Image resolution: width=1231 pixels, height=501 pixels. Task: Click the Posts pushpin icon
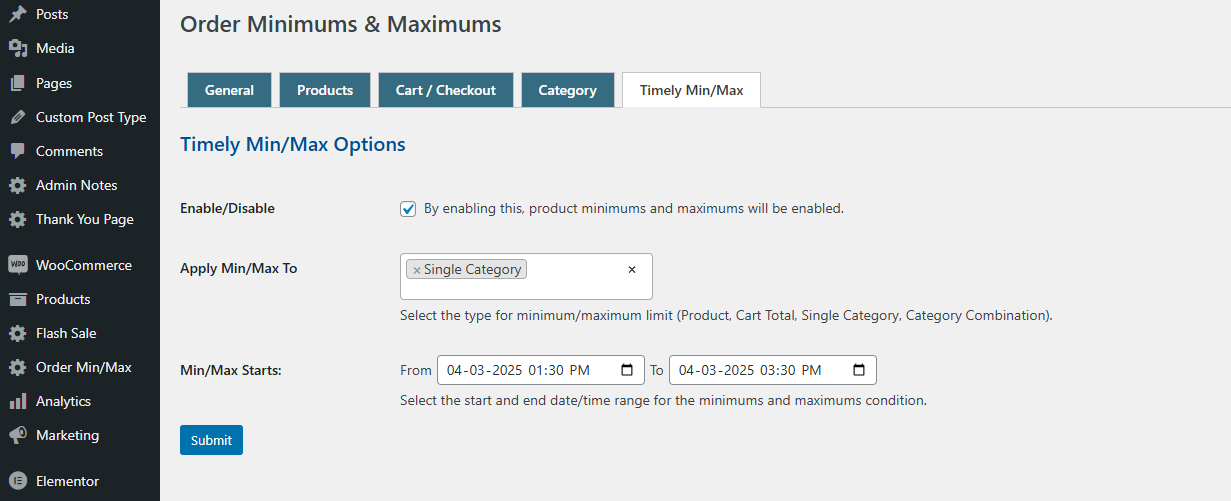coord(17,14)
